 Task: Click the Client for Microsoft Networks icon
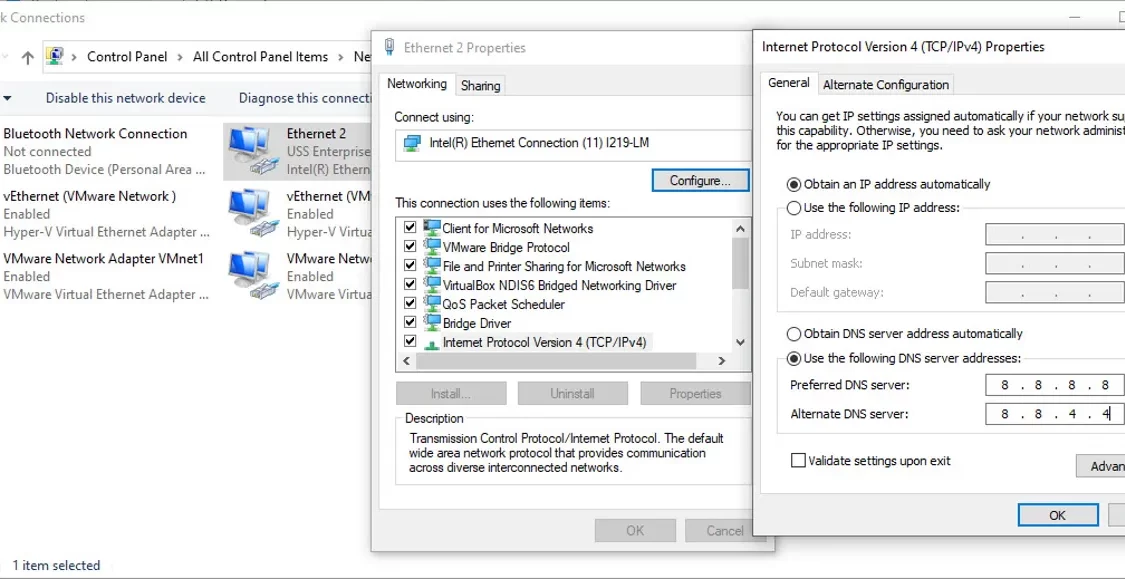pyautogui.click(x=432, y=228)
